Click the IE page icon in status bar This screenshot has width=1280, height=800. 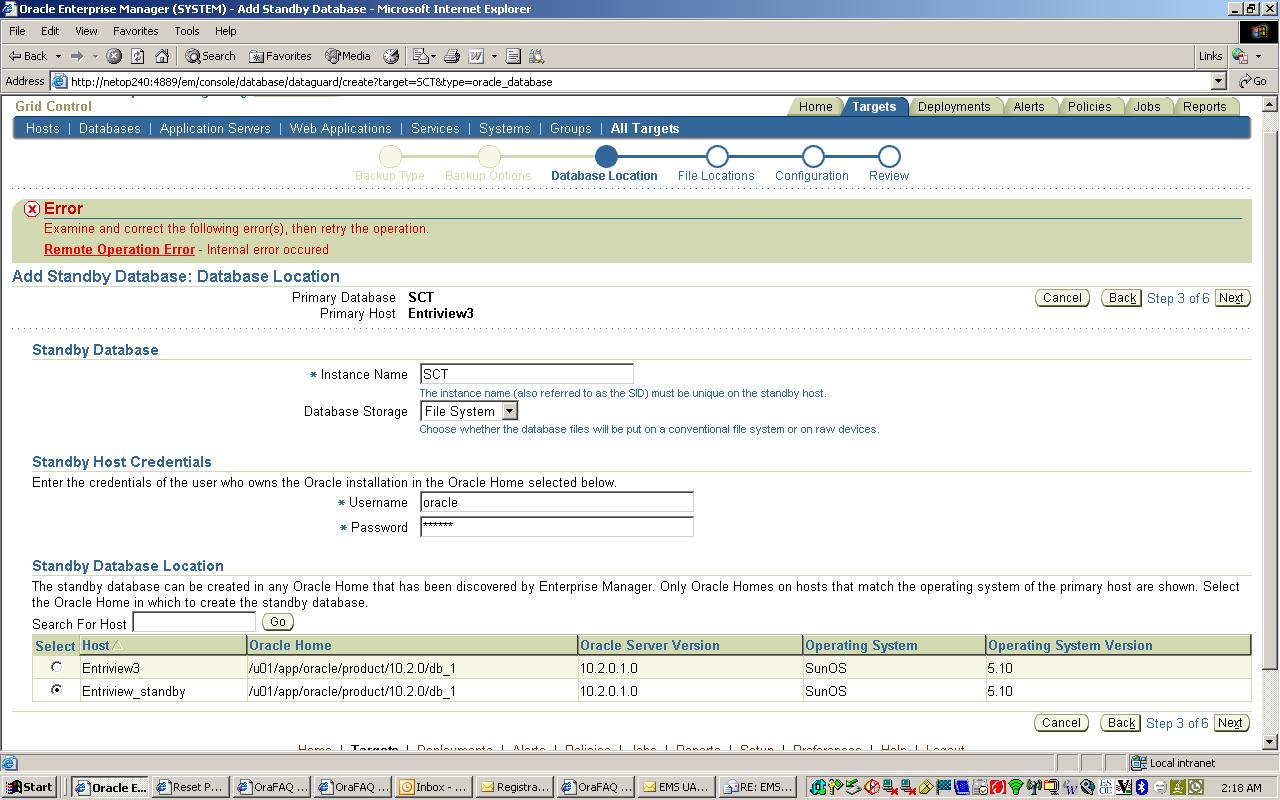coord(9,763)
